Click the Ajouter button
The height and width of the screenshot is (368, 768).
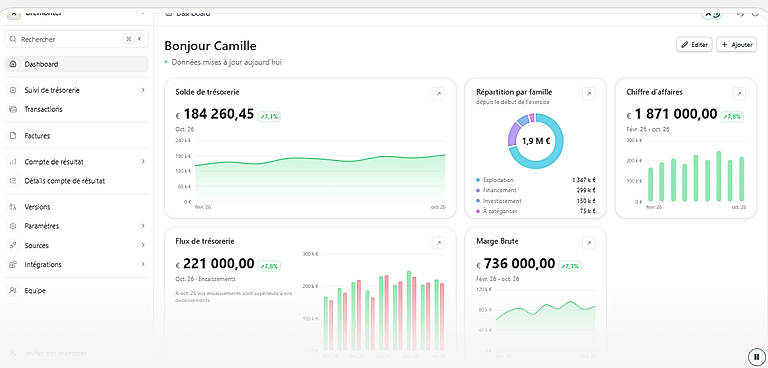tap(737, 45)
